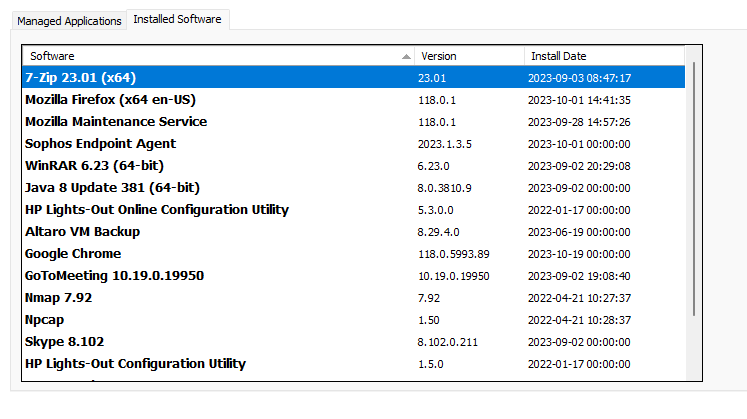747x419 pixels.
Task: Click install date 2023-06-19 00:00:00
Action: (x=579, y=232)
